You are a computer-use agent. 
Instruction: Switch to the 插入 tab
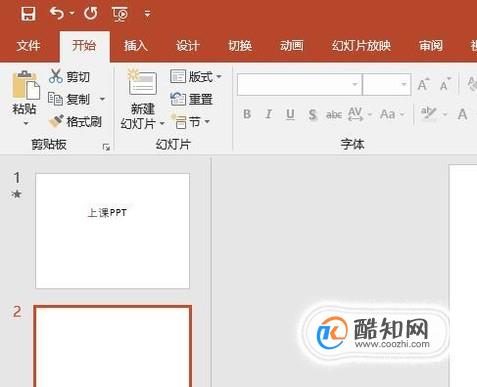(x=136, y=45)
